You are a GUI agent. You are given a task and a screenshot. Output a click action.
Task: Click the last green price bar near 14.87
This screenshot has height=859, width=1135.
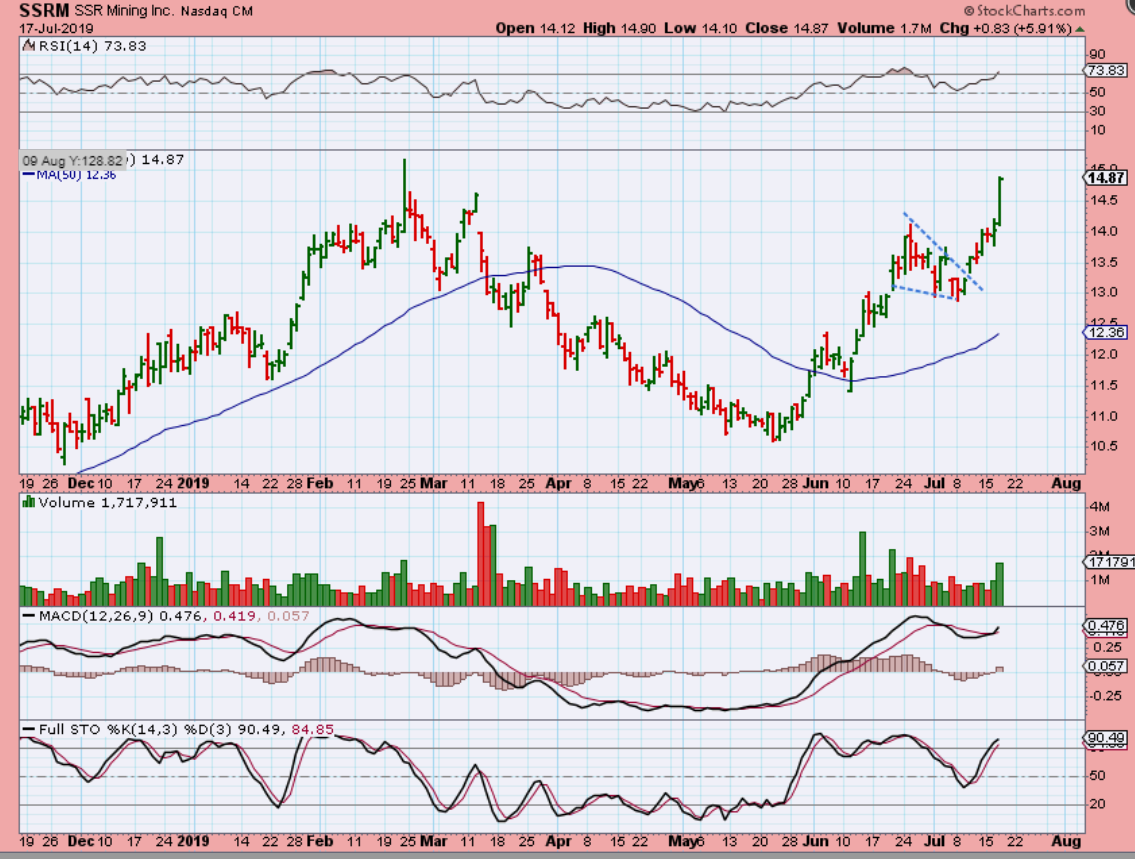[1000, 200]
